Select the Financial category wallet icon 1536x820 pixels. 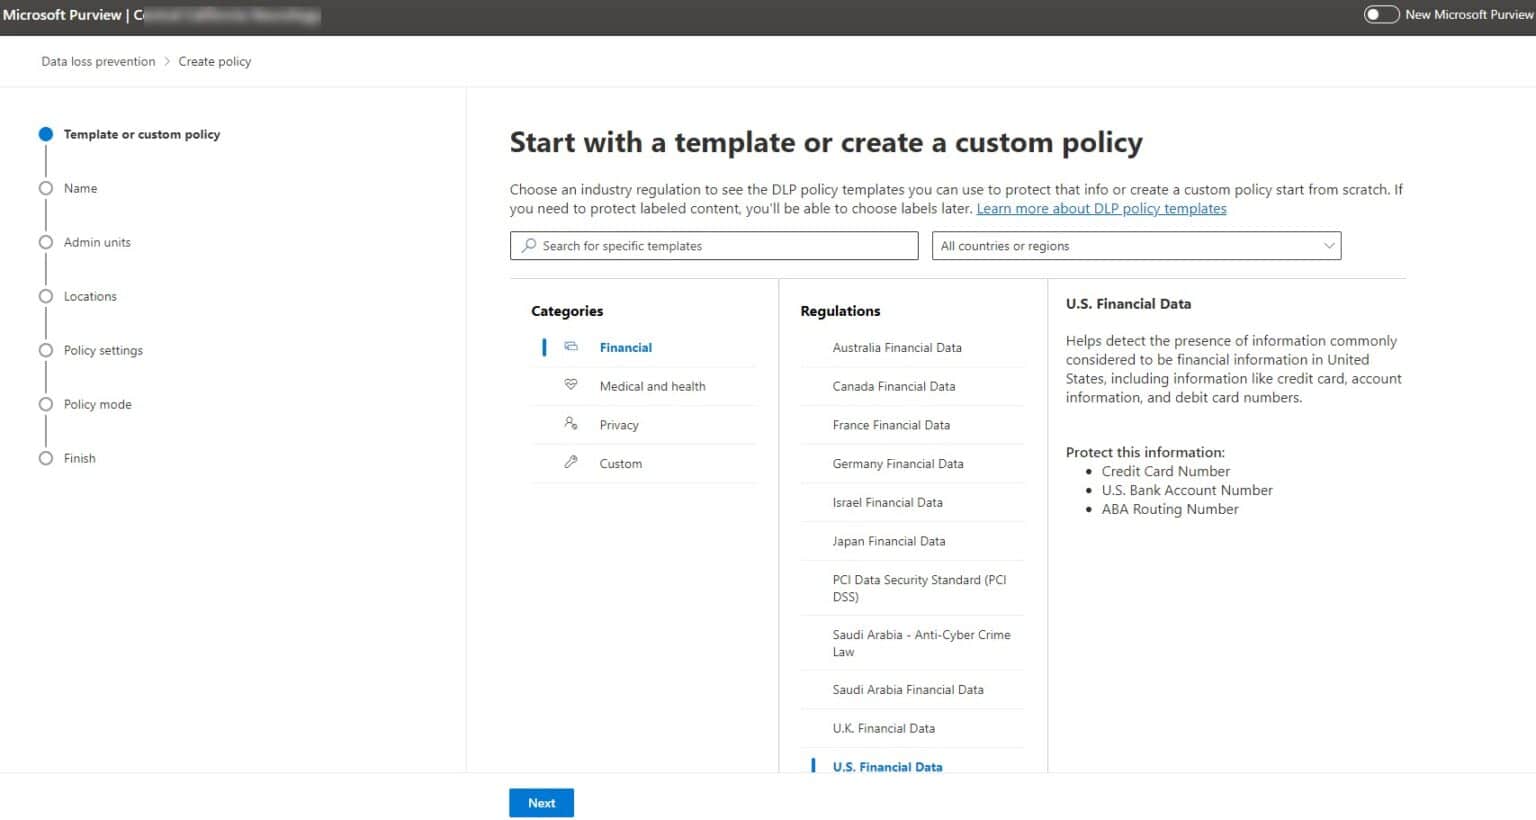click(571, 345)
